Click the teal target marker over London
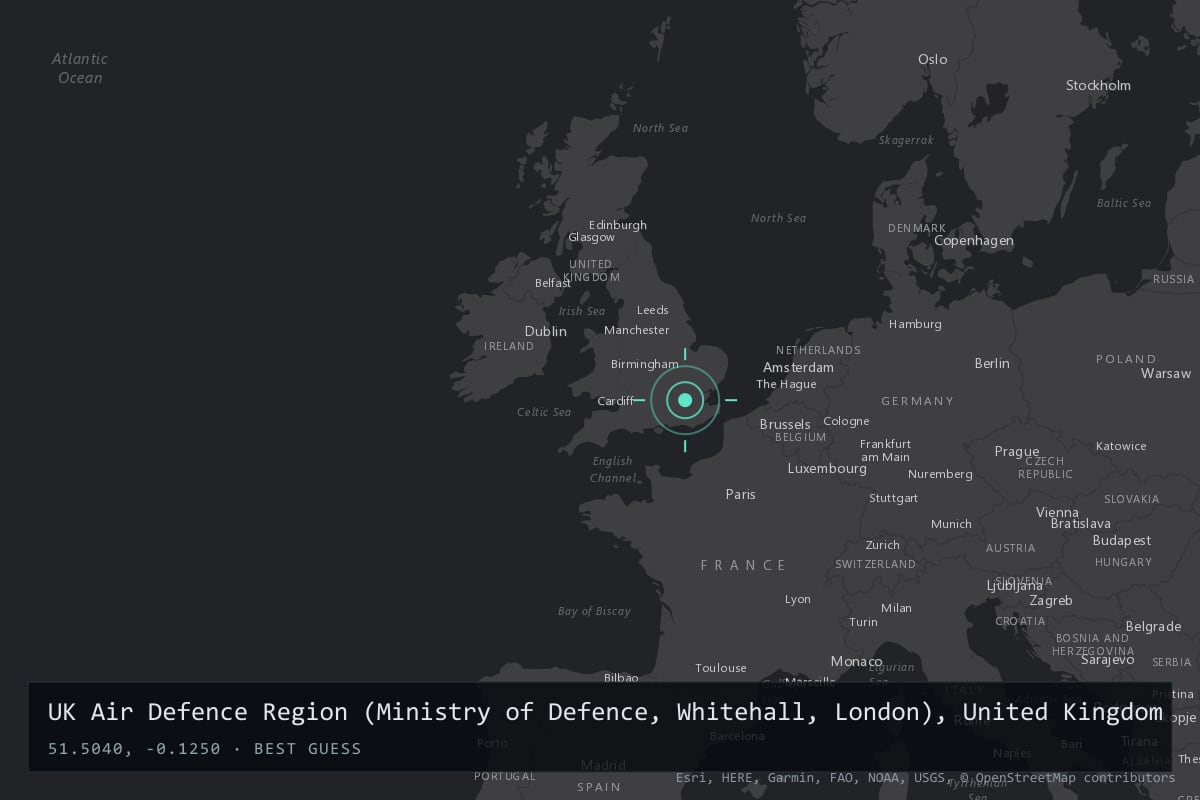The width and height of the screenshot is (1200, 800). tap(685, 400)
